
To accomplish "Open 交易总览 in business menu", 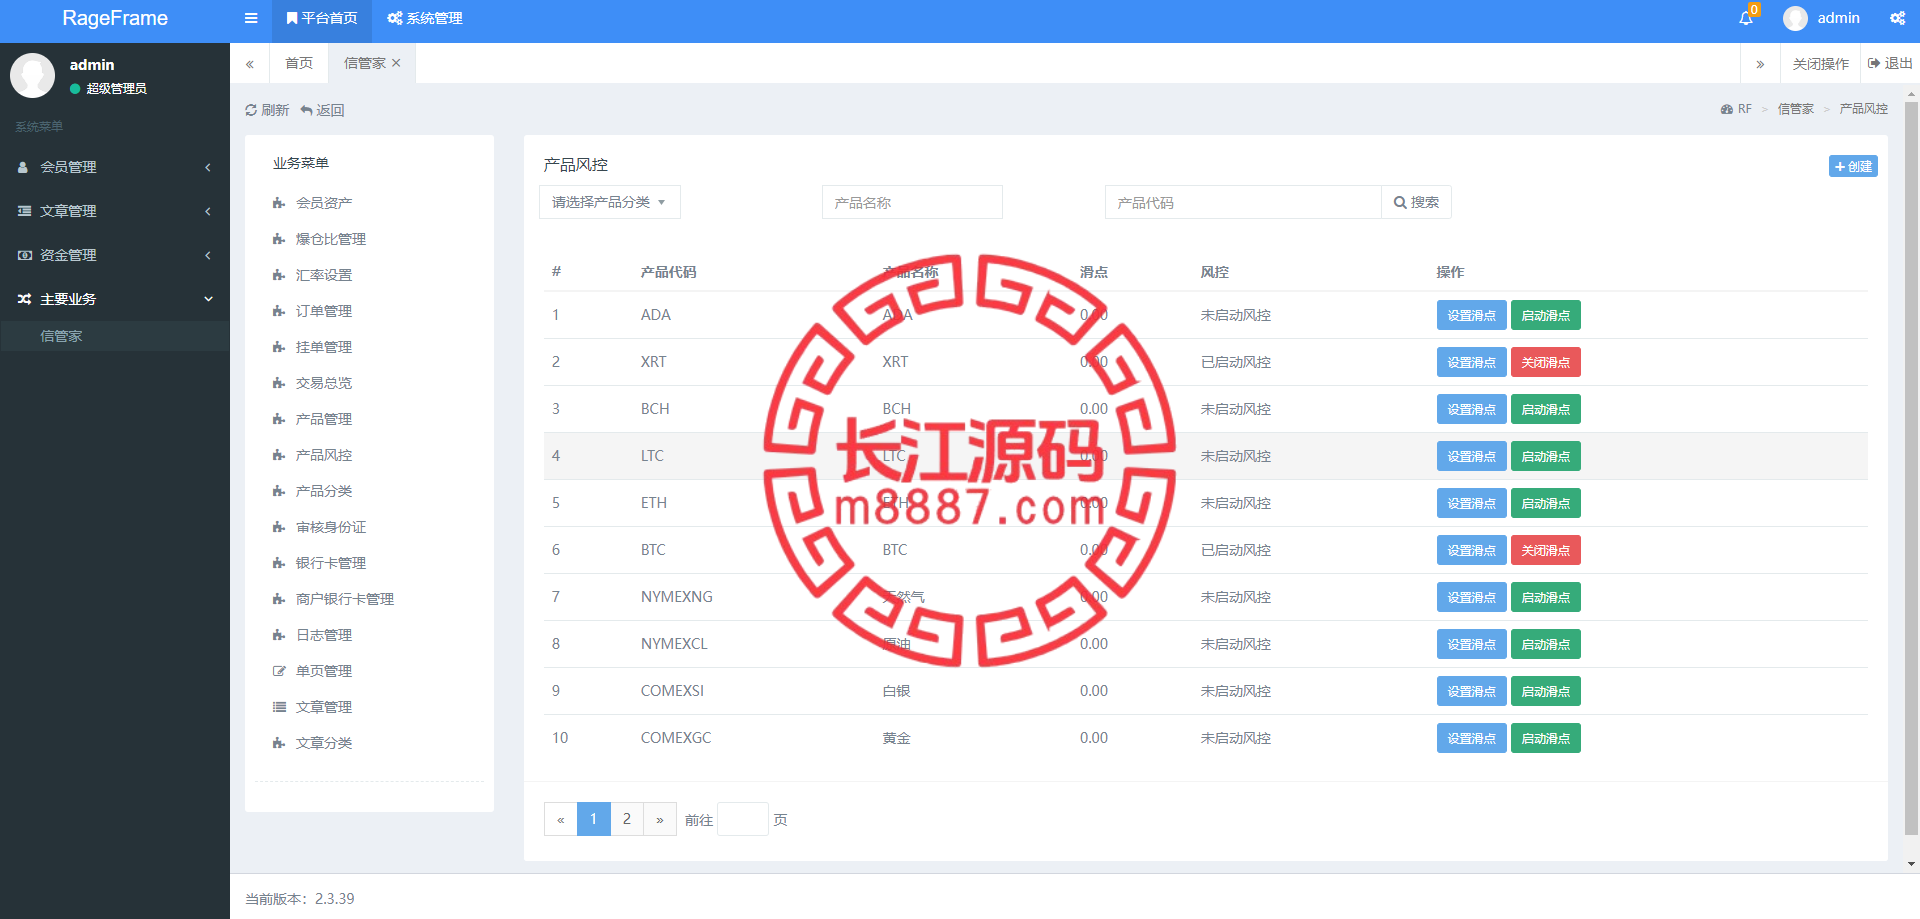I will click(324, 383).
